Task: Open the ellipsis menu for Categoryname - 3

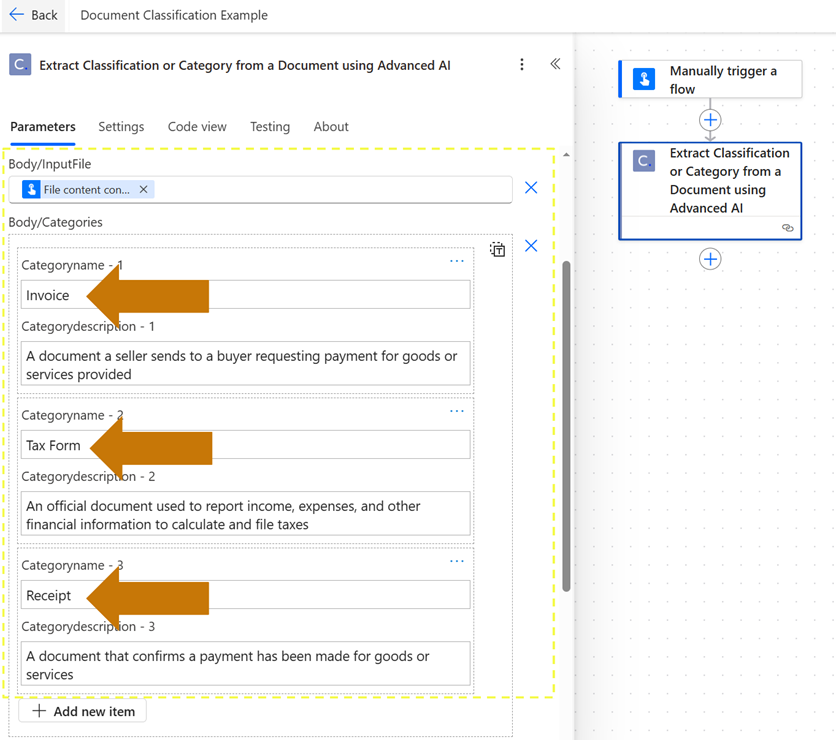Action: click(458, 561)
